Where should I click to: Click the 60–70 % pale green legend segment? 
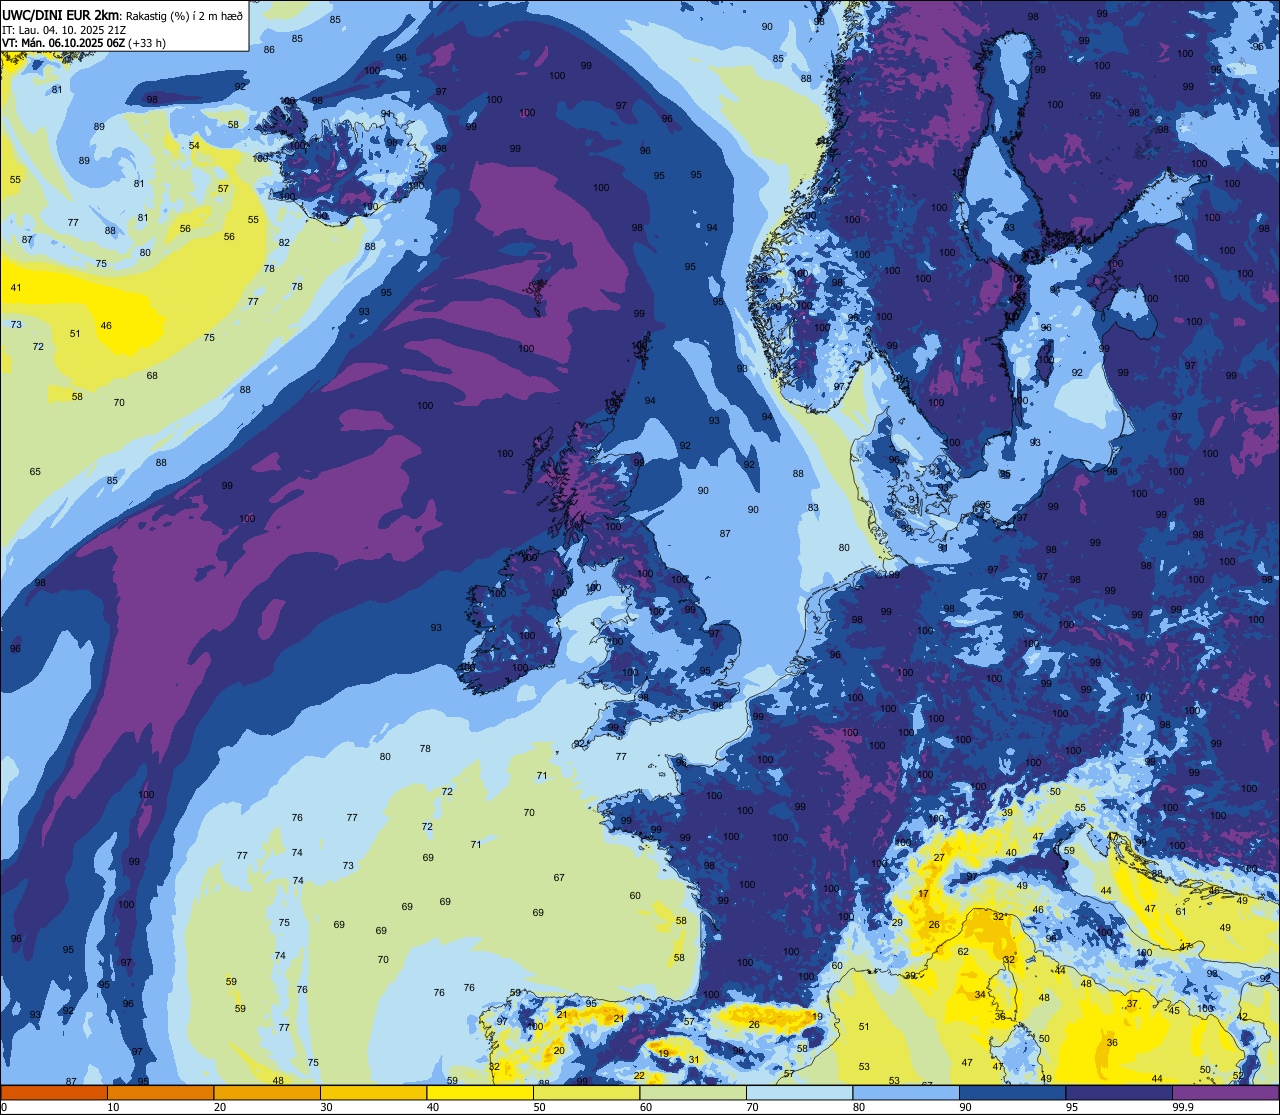coord(693,1092)
